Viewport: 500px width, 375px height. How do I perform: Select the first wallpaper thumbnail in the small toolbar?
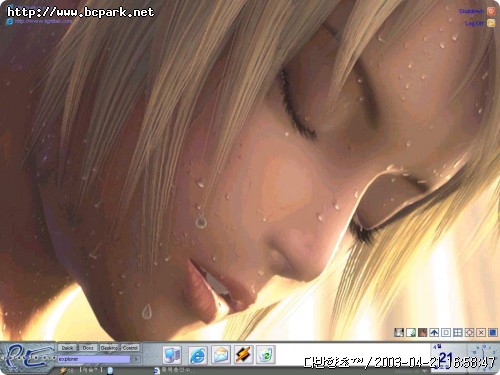click(x=399, y=332)
